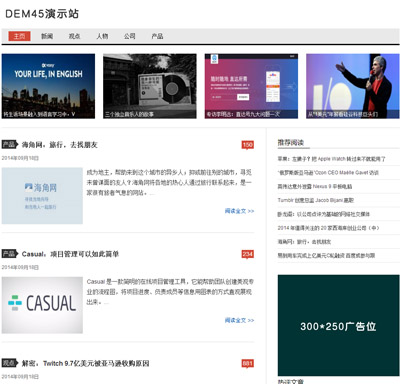Open article 海角网，旅行，去找朋友 title
This screenshot has width=400, height=384.
point(60,145)
